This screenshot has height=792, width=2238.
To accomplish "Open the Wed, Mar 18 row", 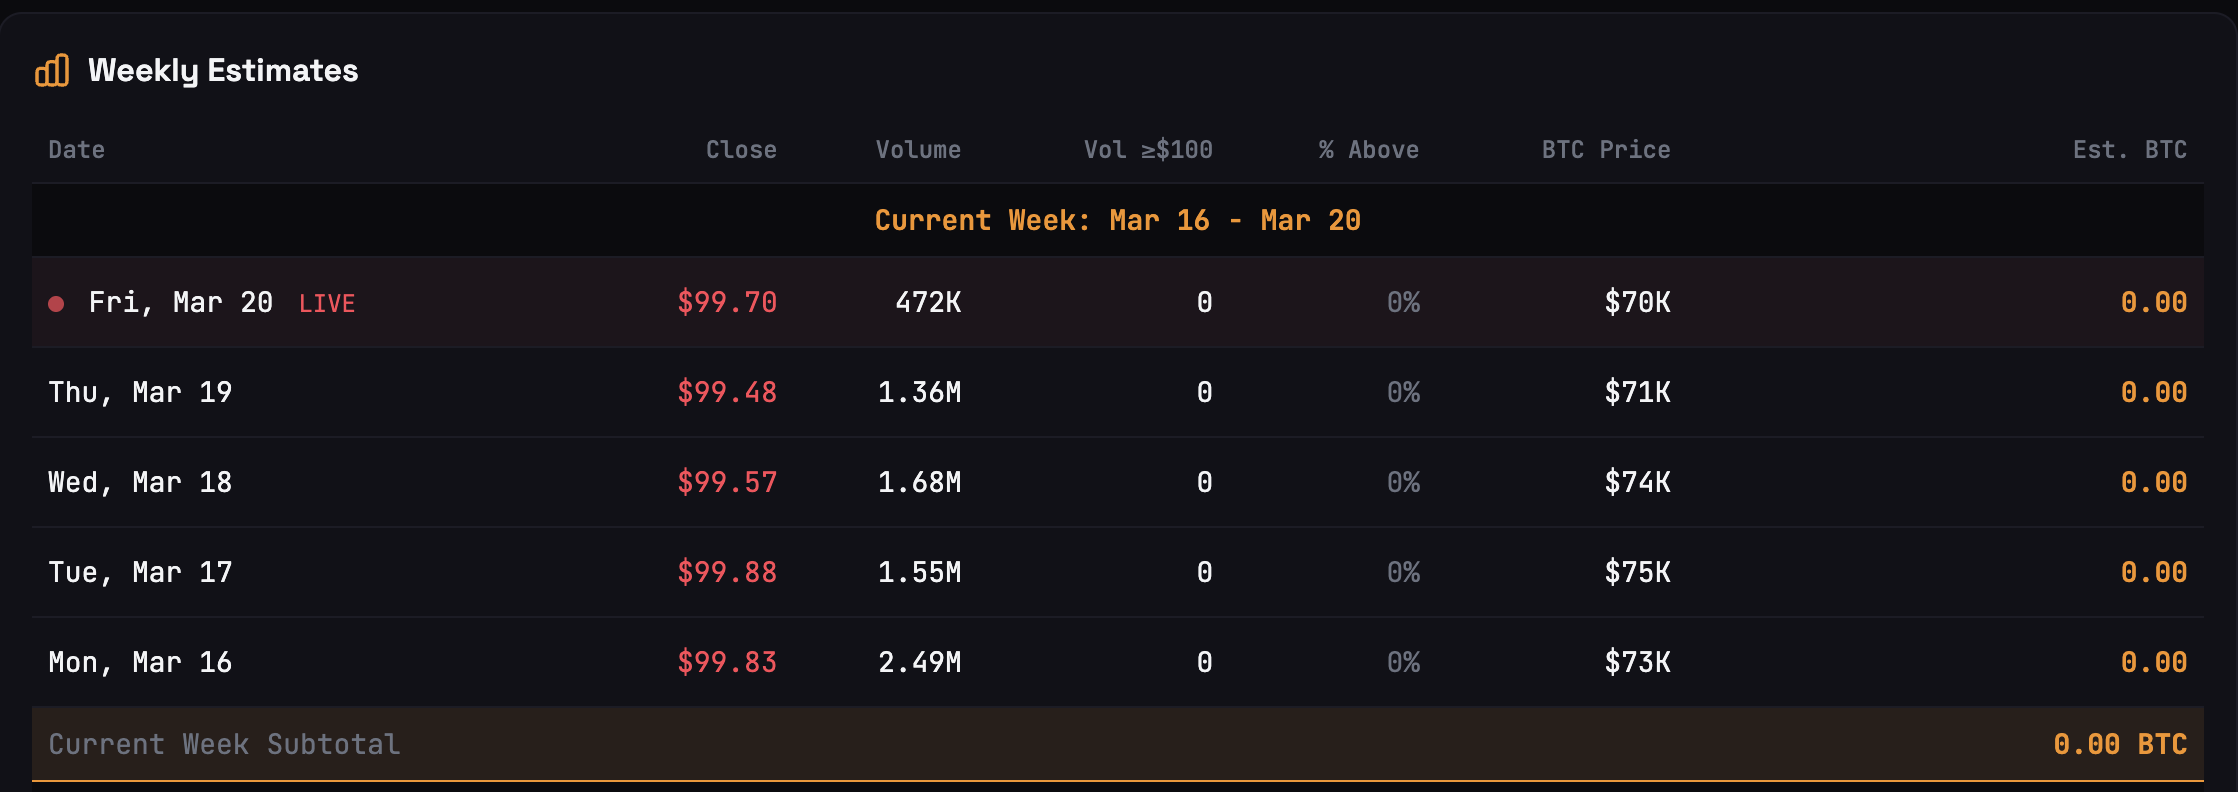I will point(140,482).
